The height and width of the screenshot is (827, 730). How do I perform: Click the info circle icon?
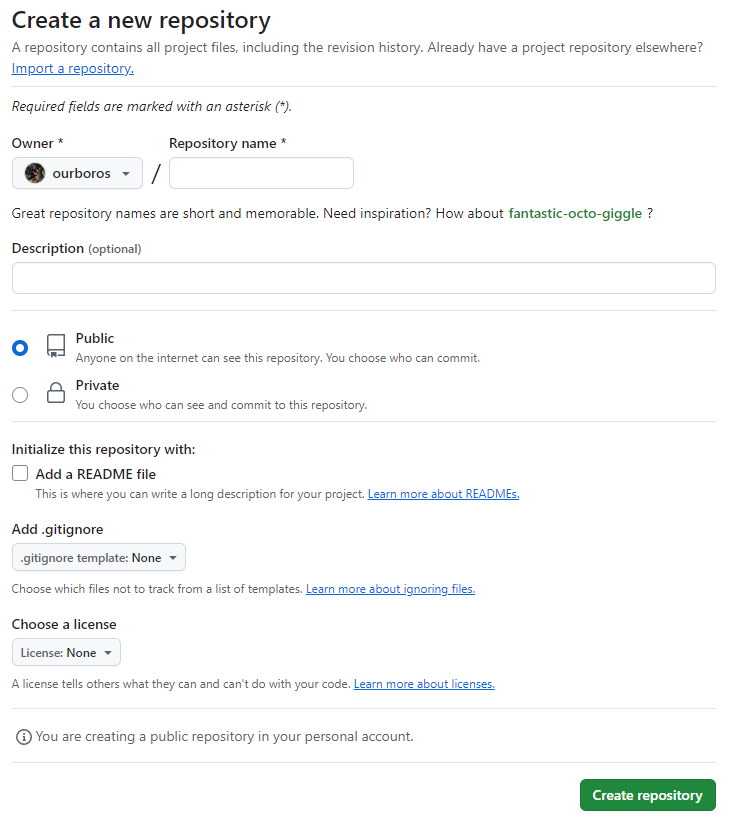(23, 737)
